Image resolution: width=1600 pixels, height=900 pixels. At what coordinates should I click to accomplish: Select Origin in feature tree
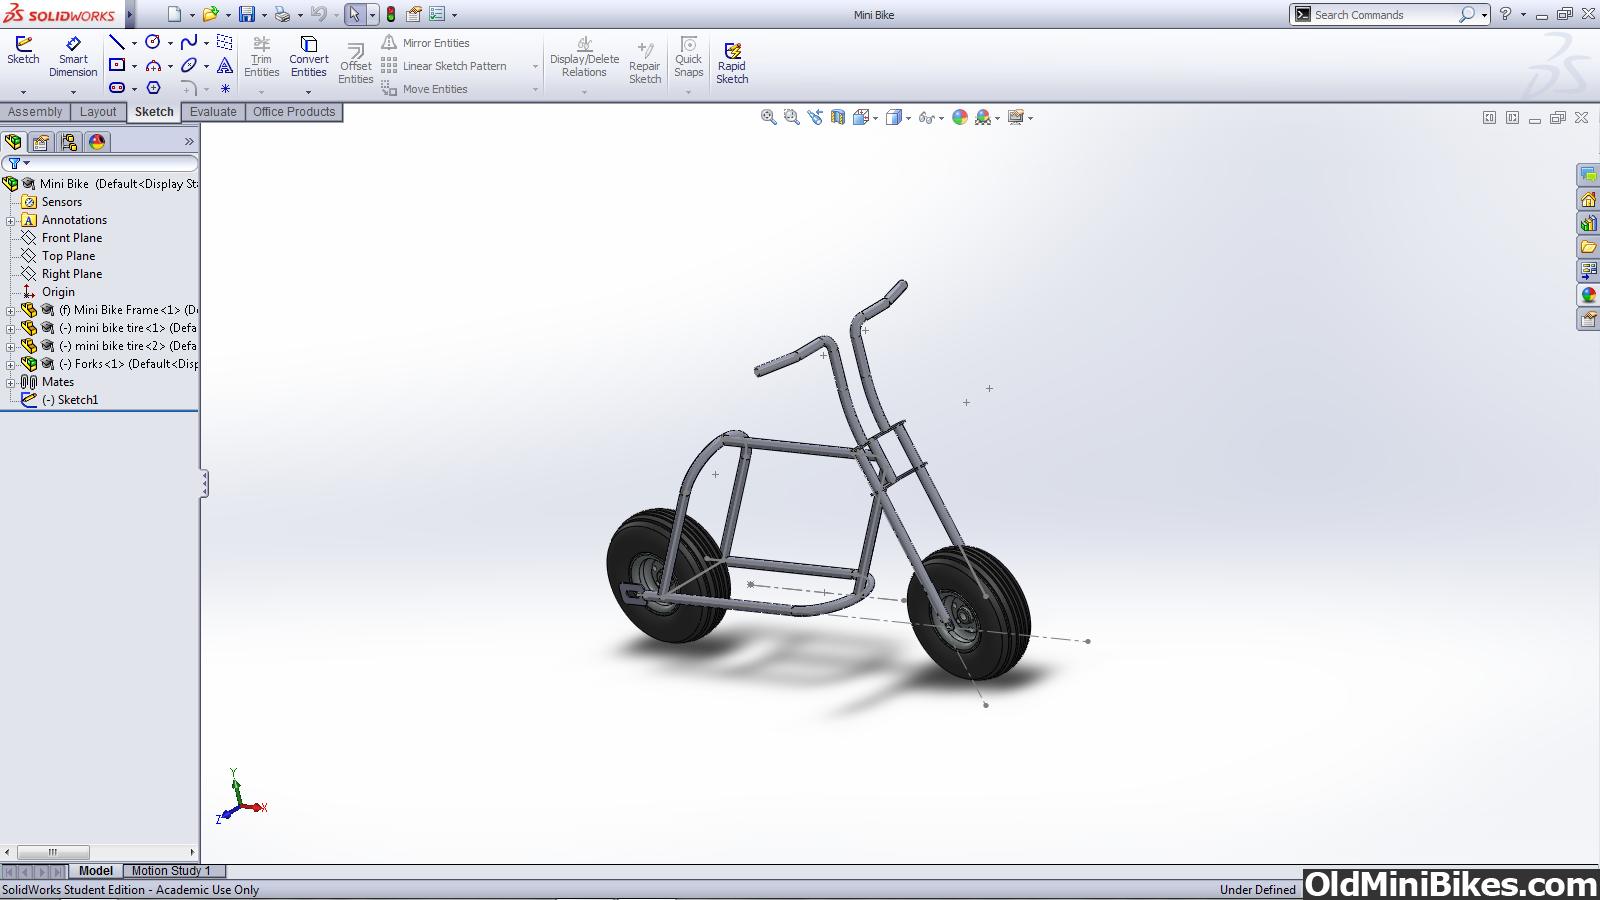(58, 292)
